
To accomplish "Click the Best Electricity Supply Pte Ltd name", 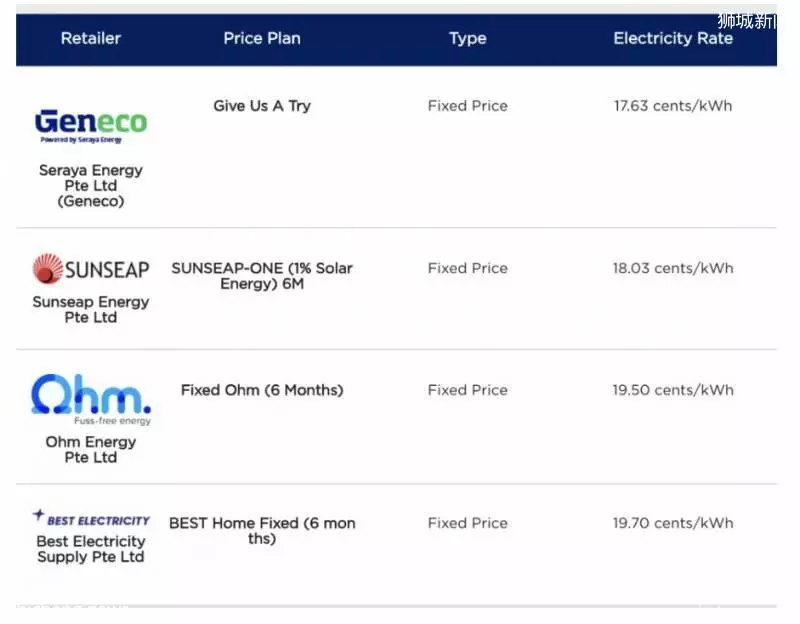I will coord(91,548).
